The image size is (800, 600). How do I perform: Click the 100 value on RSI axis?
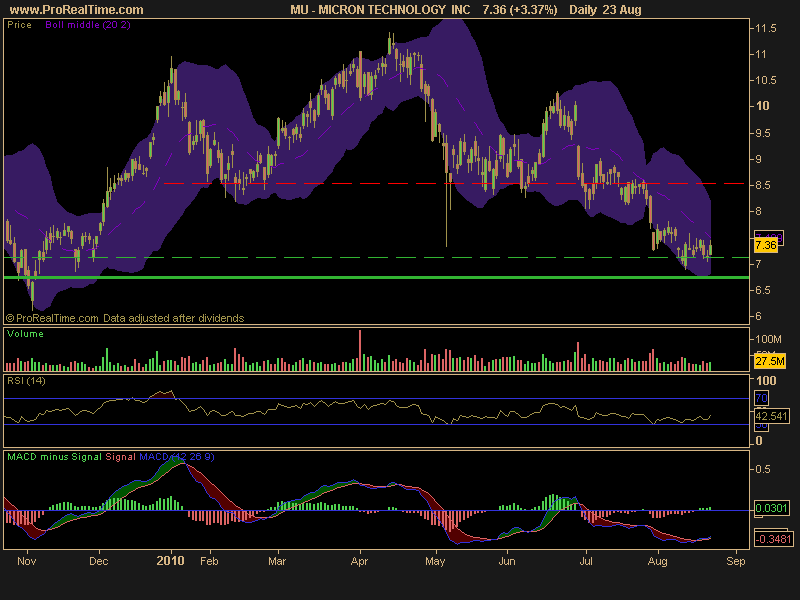[766, 381]
